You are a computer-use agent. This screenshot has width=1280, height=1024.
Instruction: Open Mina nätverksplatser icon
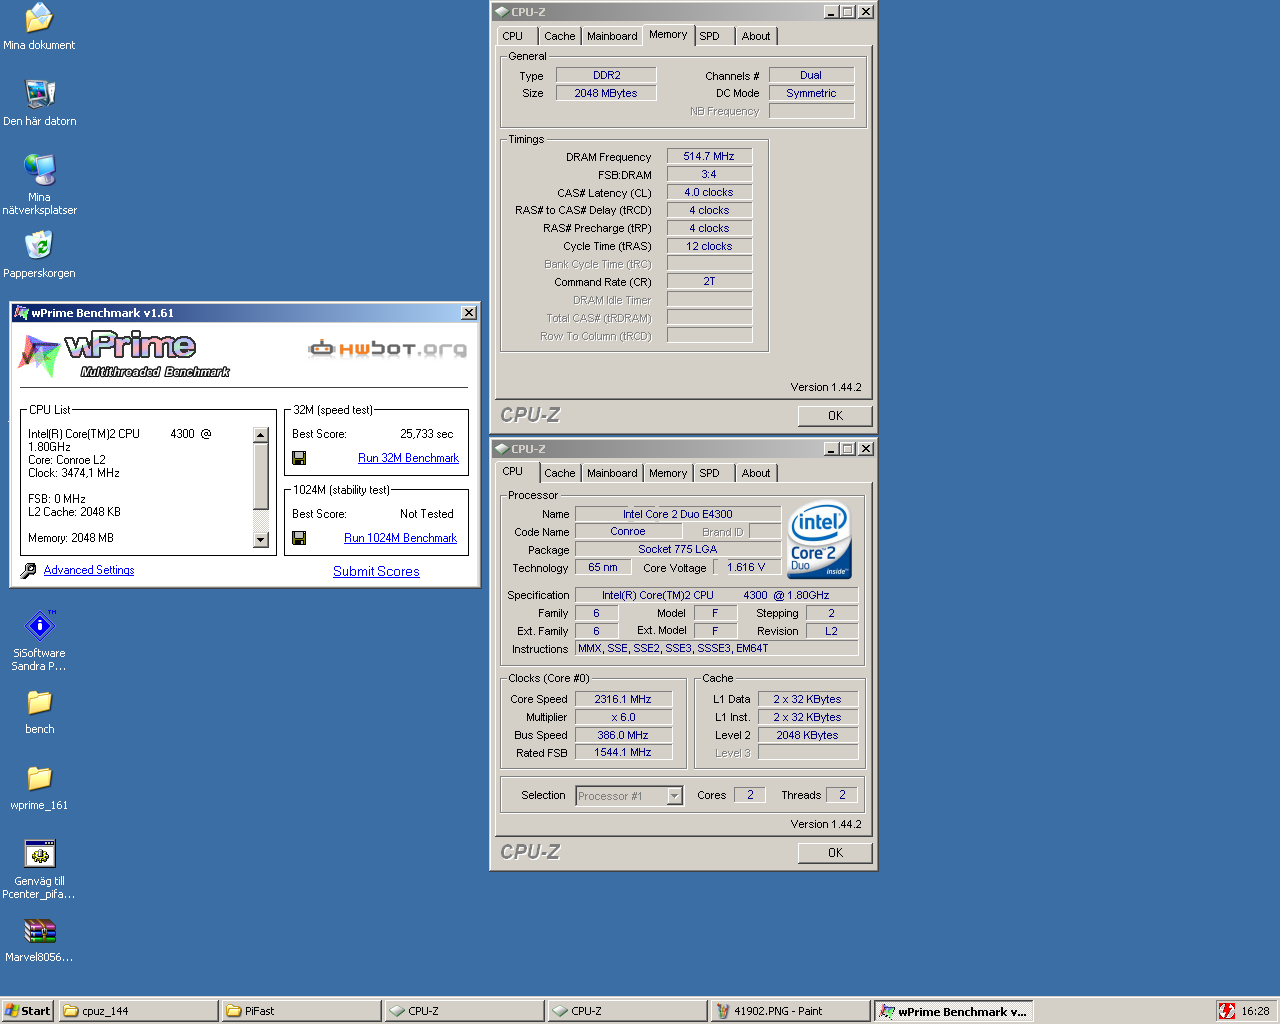[39, 185]
